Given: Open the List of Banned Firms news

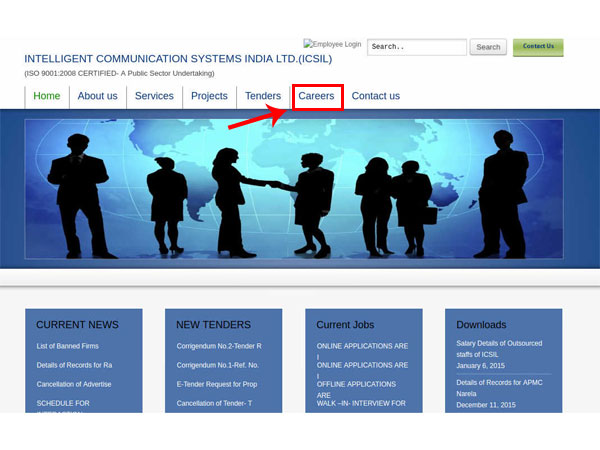Looking at the screenshot, I should [68, 346].
